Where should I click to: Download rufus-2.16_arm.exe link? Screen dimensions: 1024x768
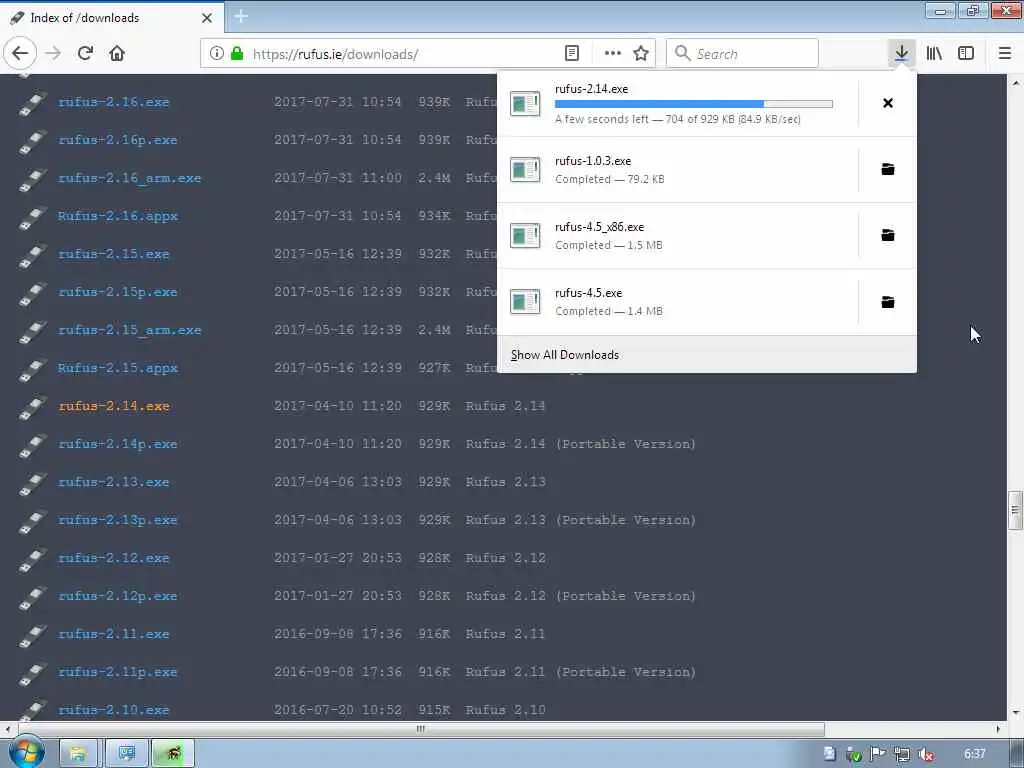tap(129, 178)
